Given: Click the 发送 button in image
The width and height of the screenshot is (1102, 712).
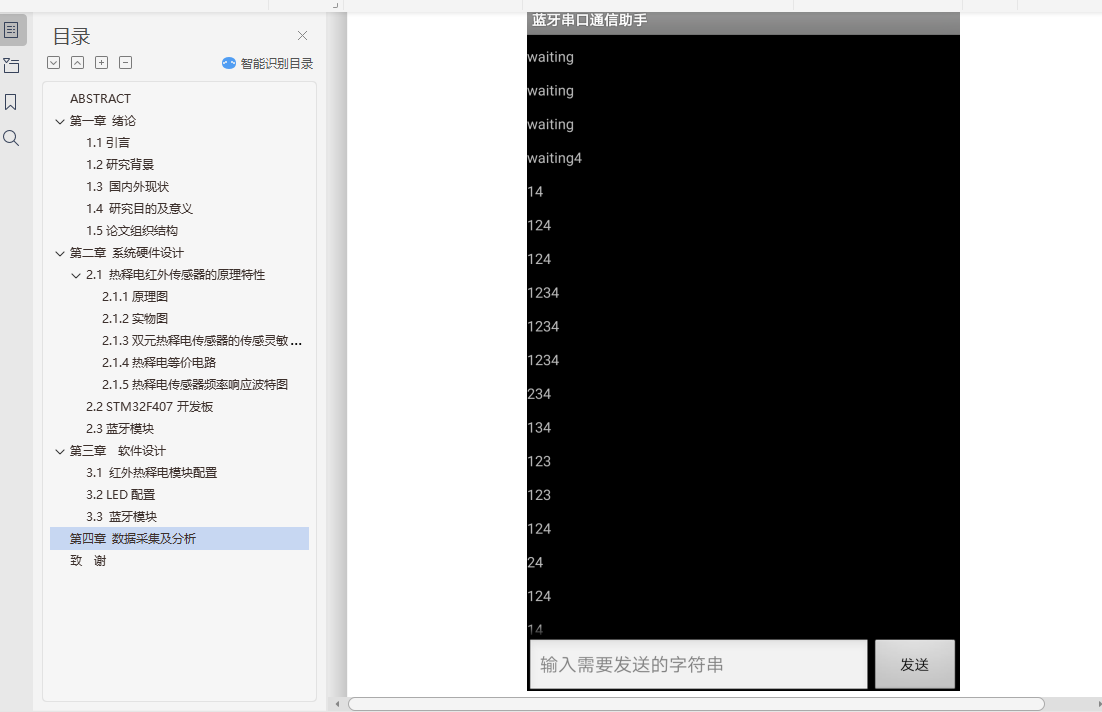Looking at the screenshot, I should [x=914, y=664].
